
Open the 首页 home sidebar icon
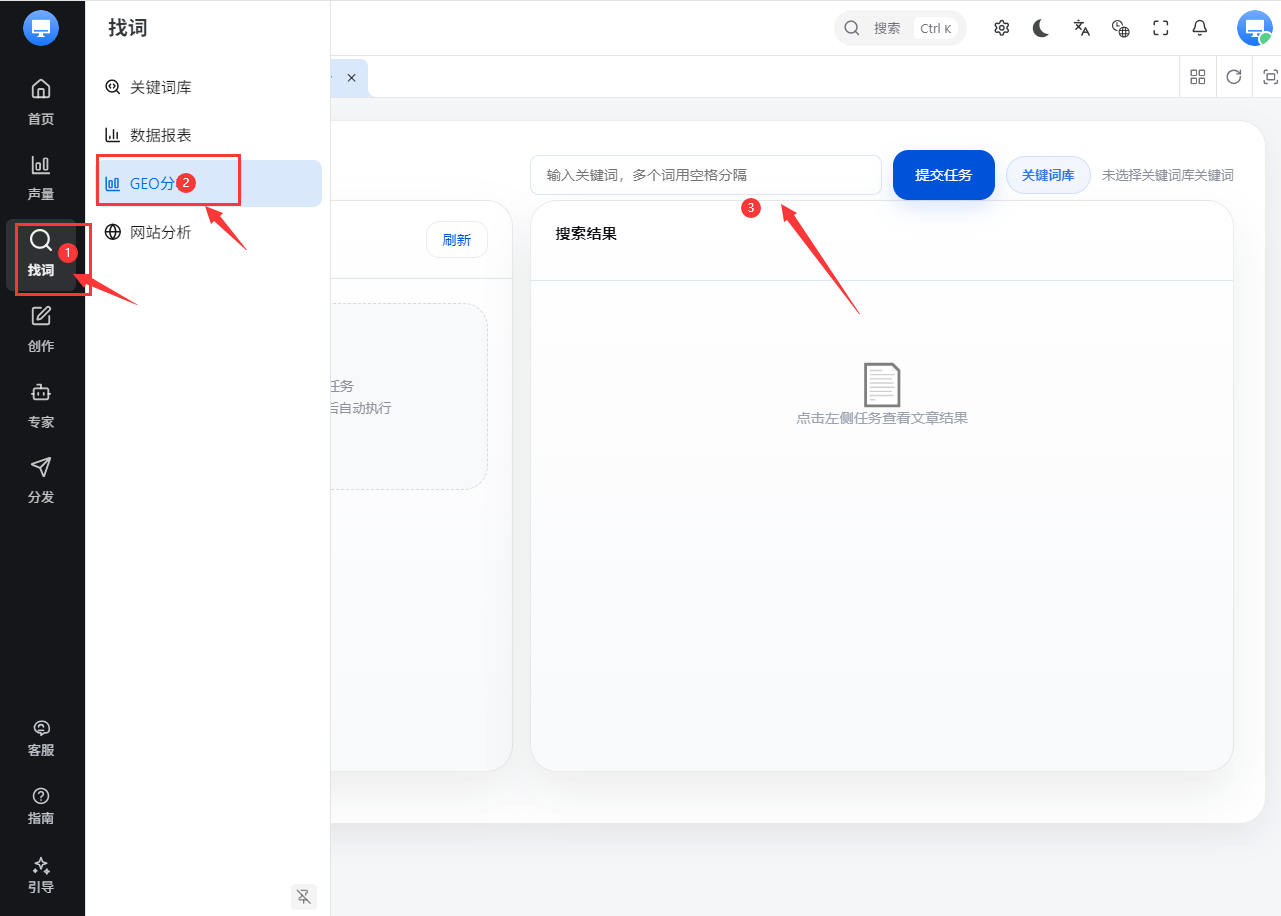41,101
